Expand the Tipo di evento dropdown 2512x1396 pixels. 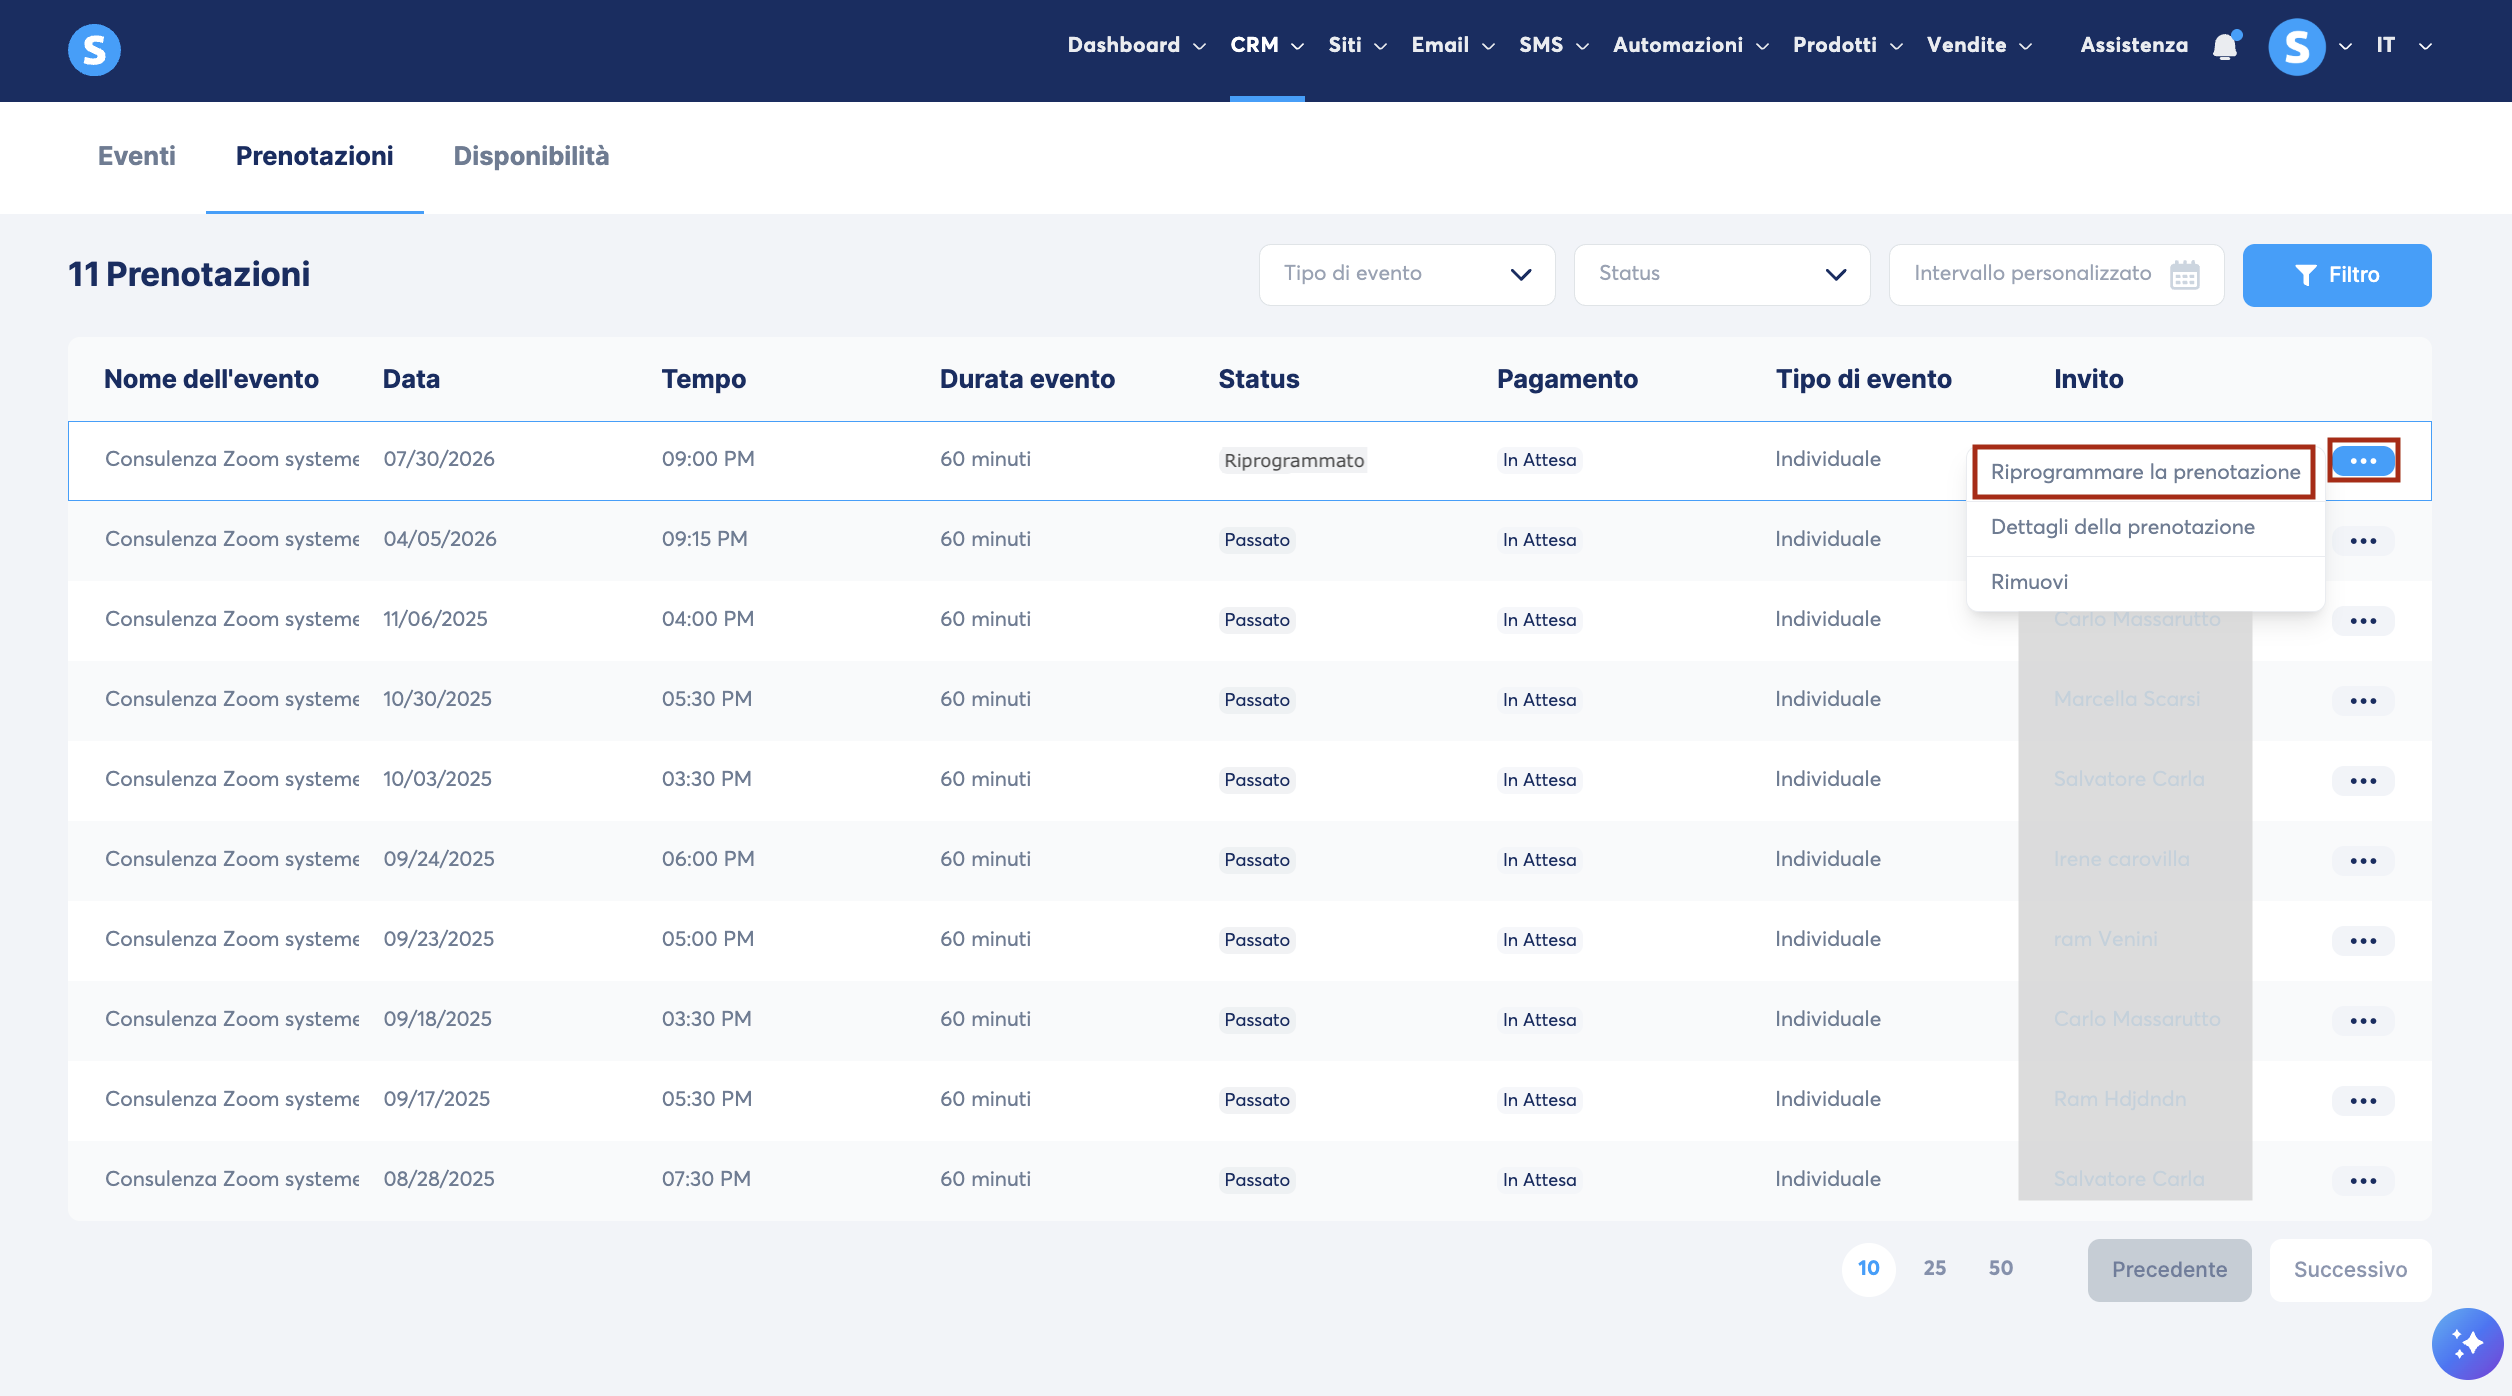coord(1407,274)
